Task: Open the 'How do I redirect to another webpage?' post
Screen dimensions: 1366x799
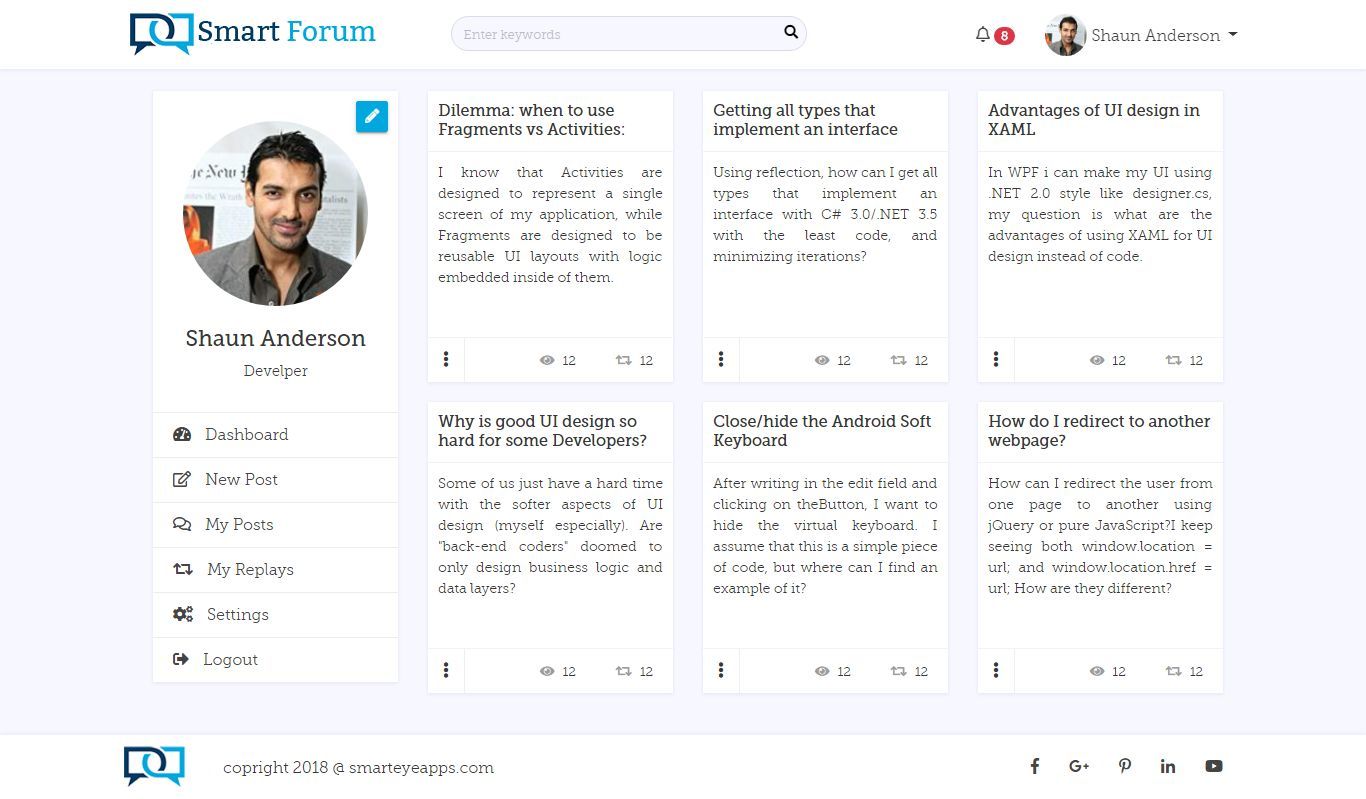Action: (1099, 431)
